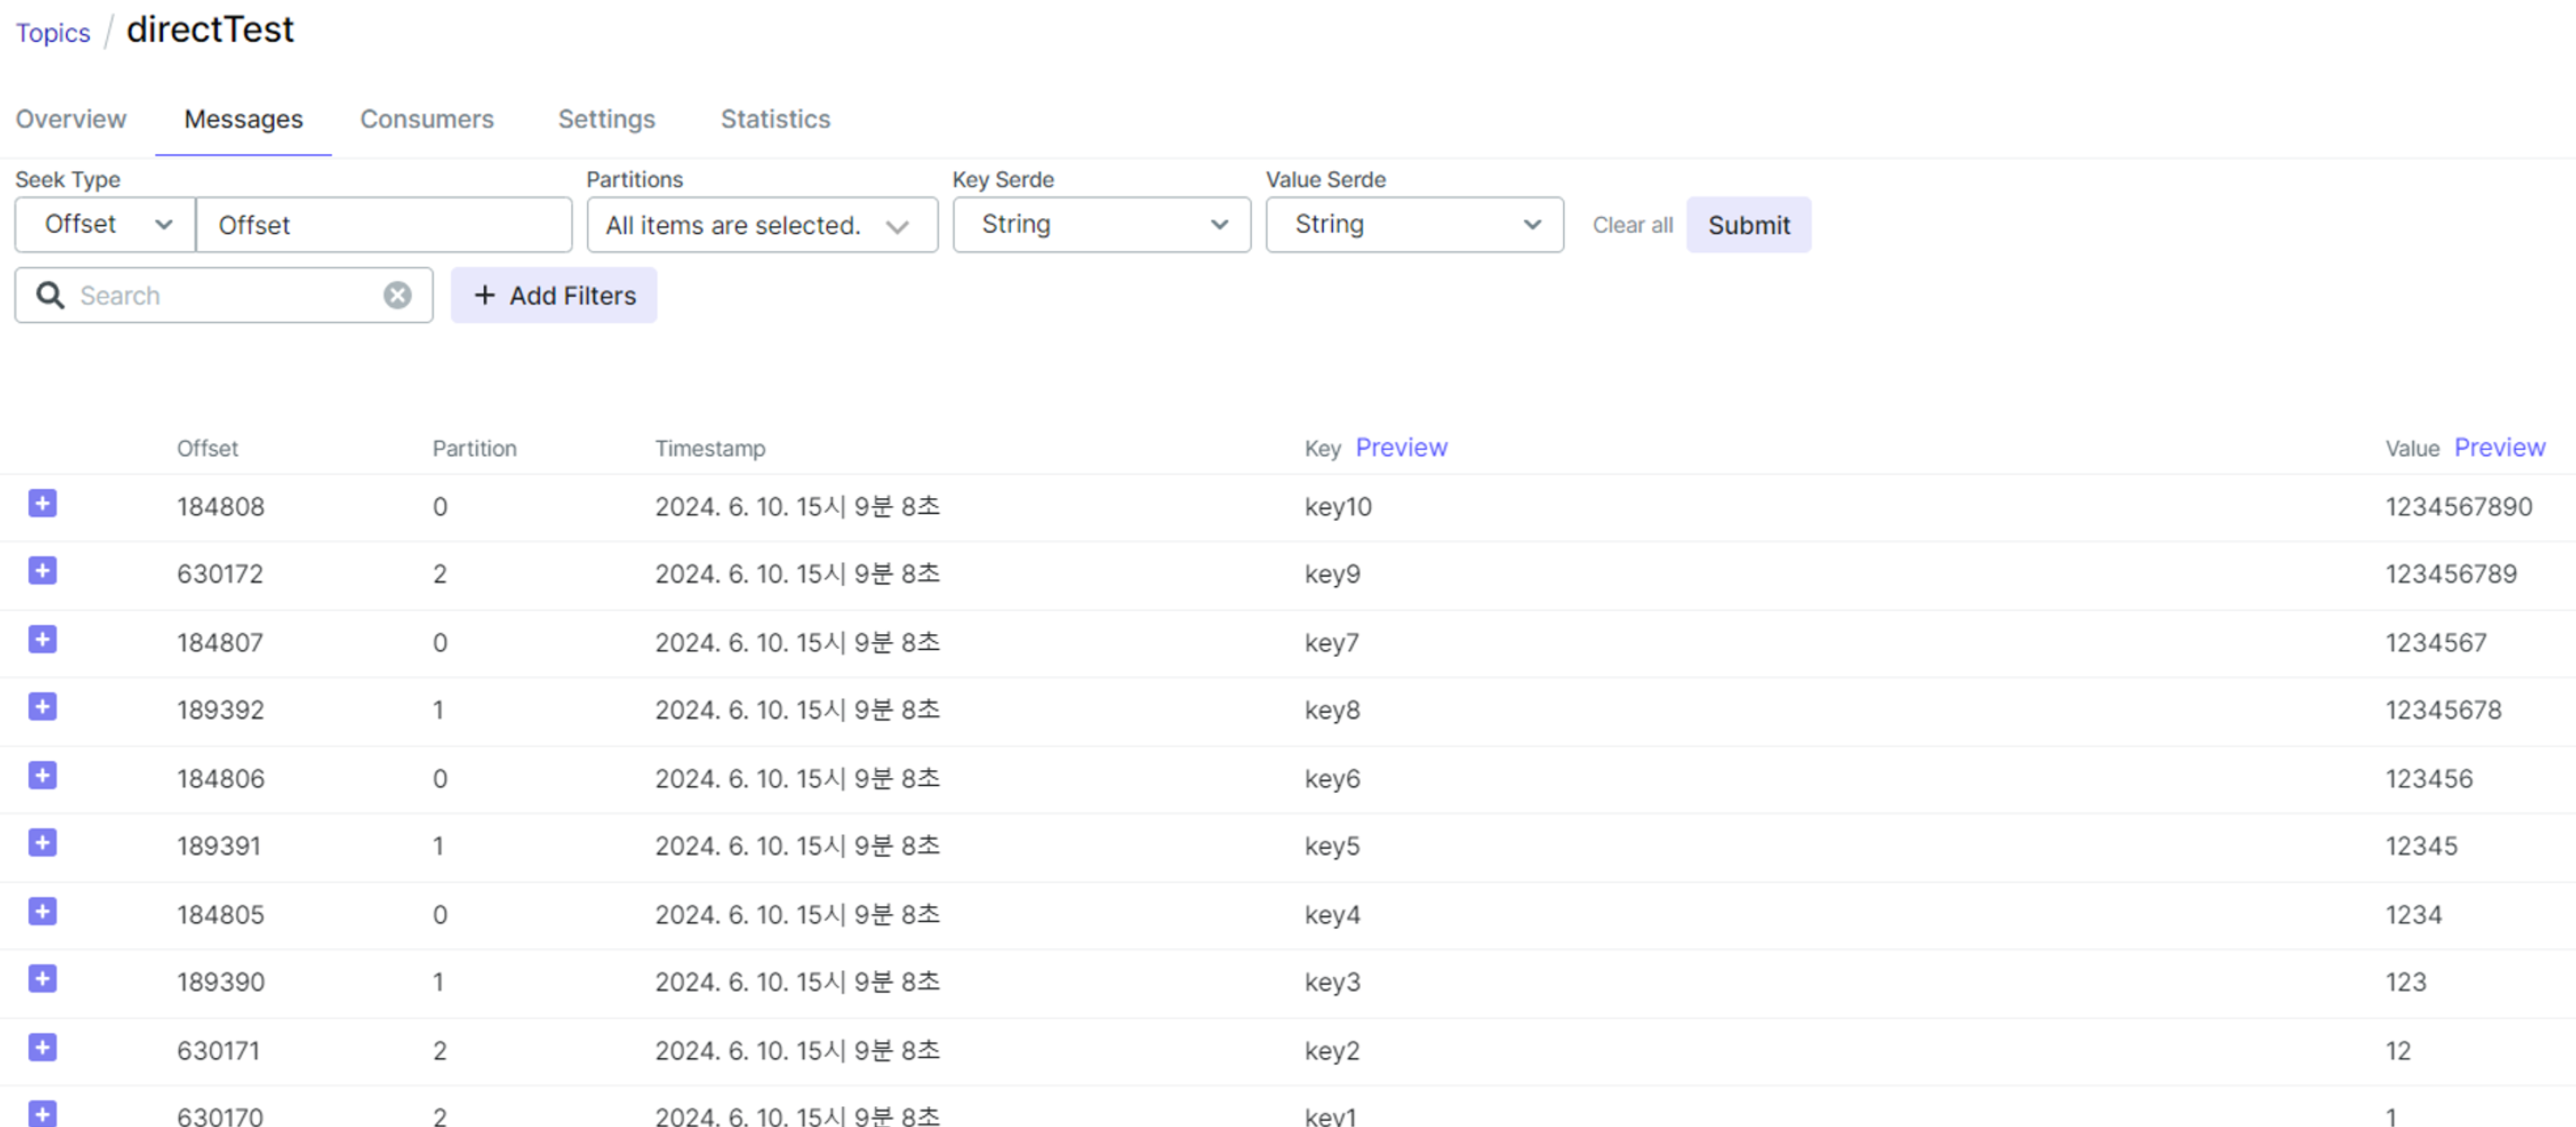2576x1127 pixels.
Task: Click plus icon for offset 630171
Action: click(x=42, y=1047)
